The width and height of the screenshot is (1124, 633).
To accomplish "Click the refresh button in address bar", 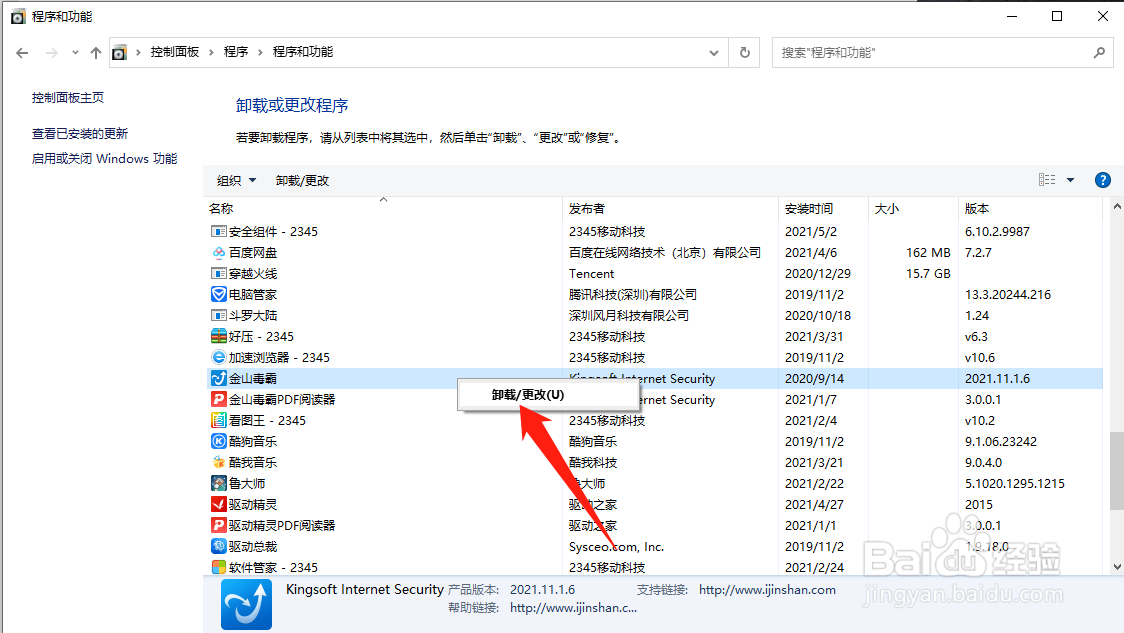I will pos(745,52).
